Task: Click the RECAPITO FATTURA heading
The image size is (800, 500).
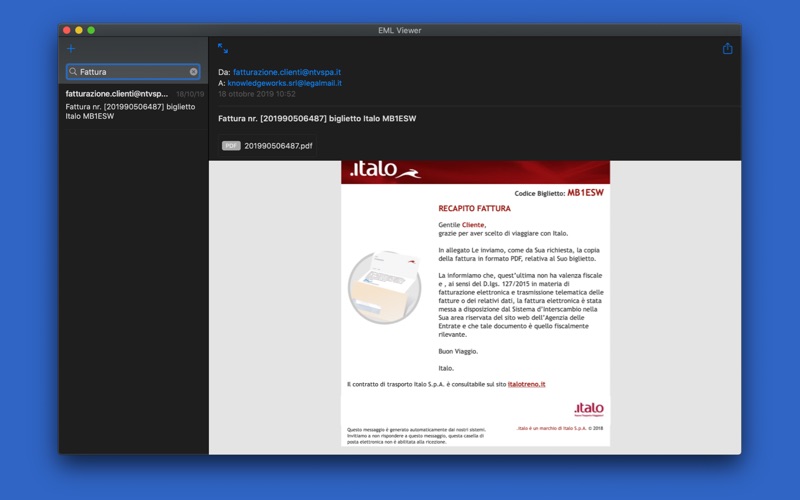Action: pos(474,208)
